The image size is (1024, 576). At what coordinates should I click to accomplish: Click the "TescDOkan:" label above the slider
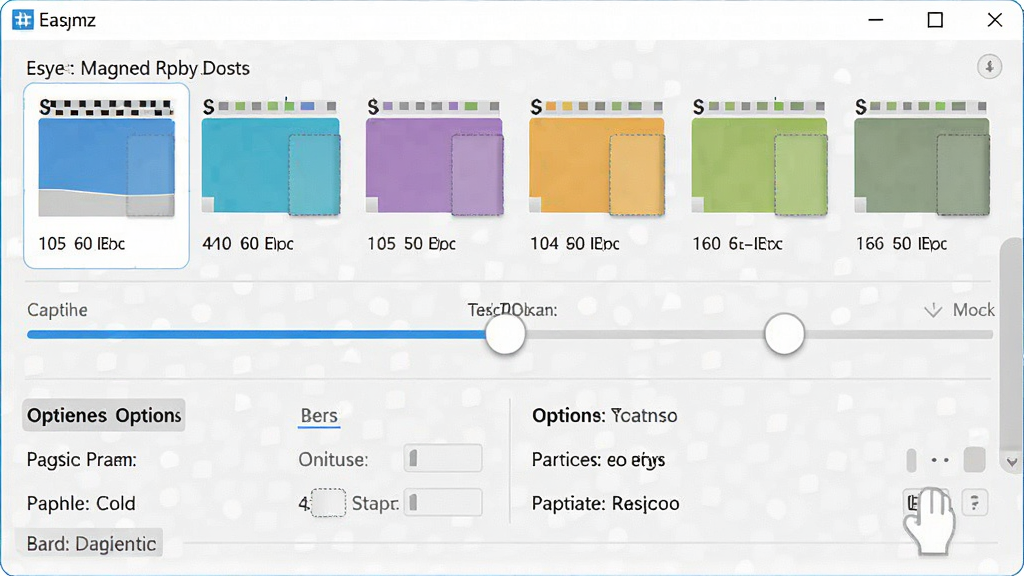point(513,310)
